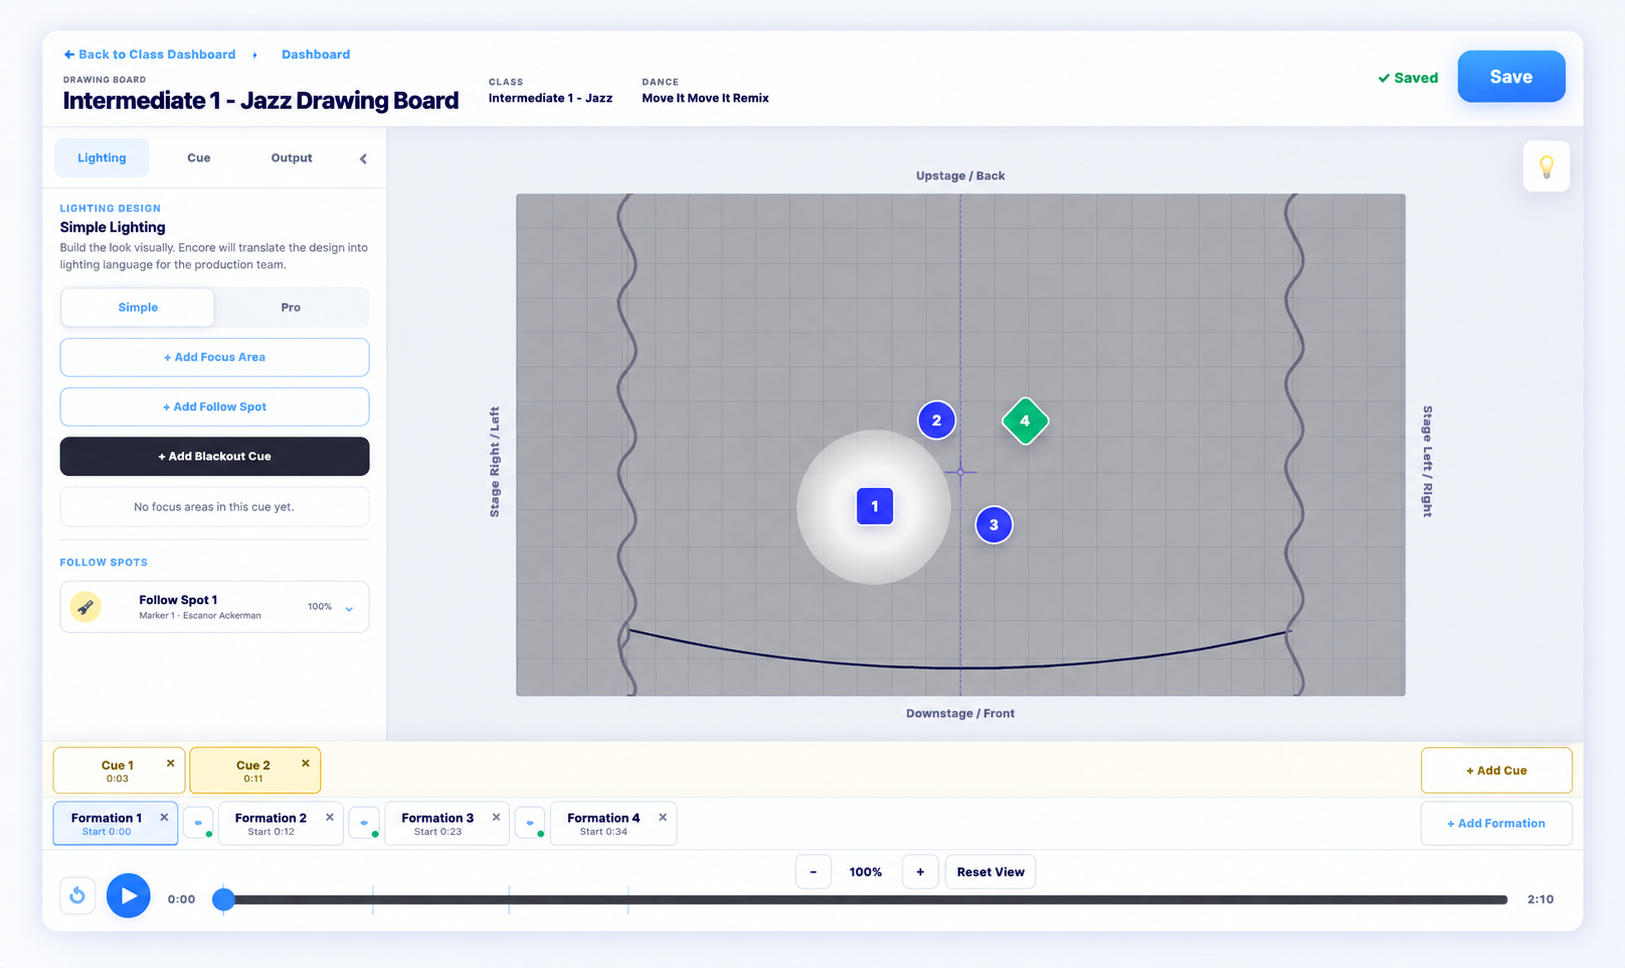Select the Cue 1 card

(x=118, y=770)
